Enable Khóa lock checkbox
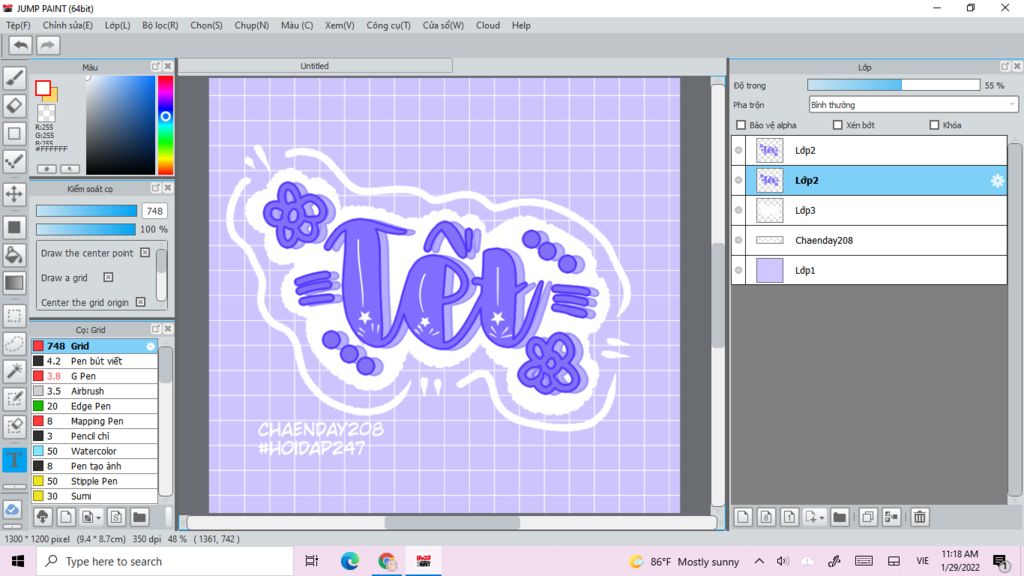1024x576 pixels. click(x=934, y=125)
